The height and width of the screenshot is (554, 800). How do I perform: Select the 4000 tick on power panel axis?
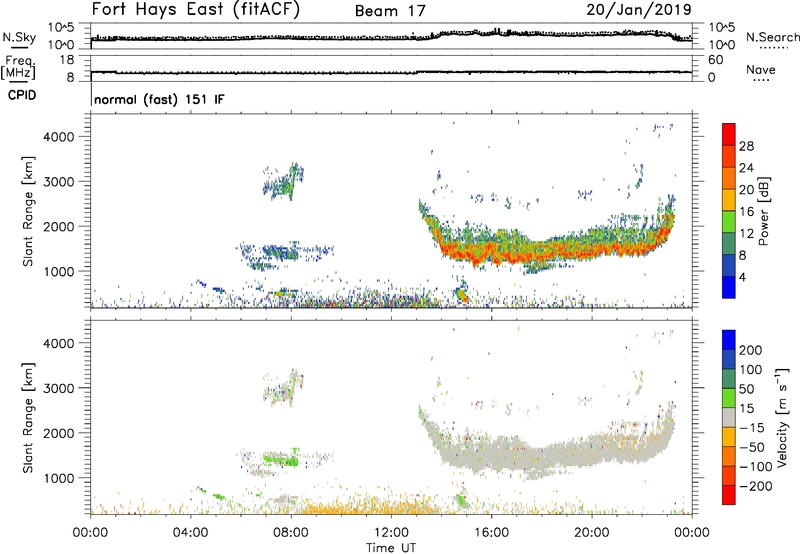tap(59, 137)
